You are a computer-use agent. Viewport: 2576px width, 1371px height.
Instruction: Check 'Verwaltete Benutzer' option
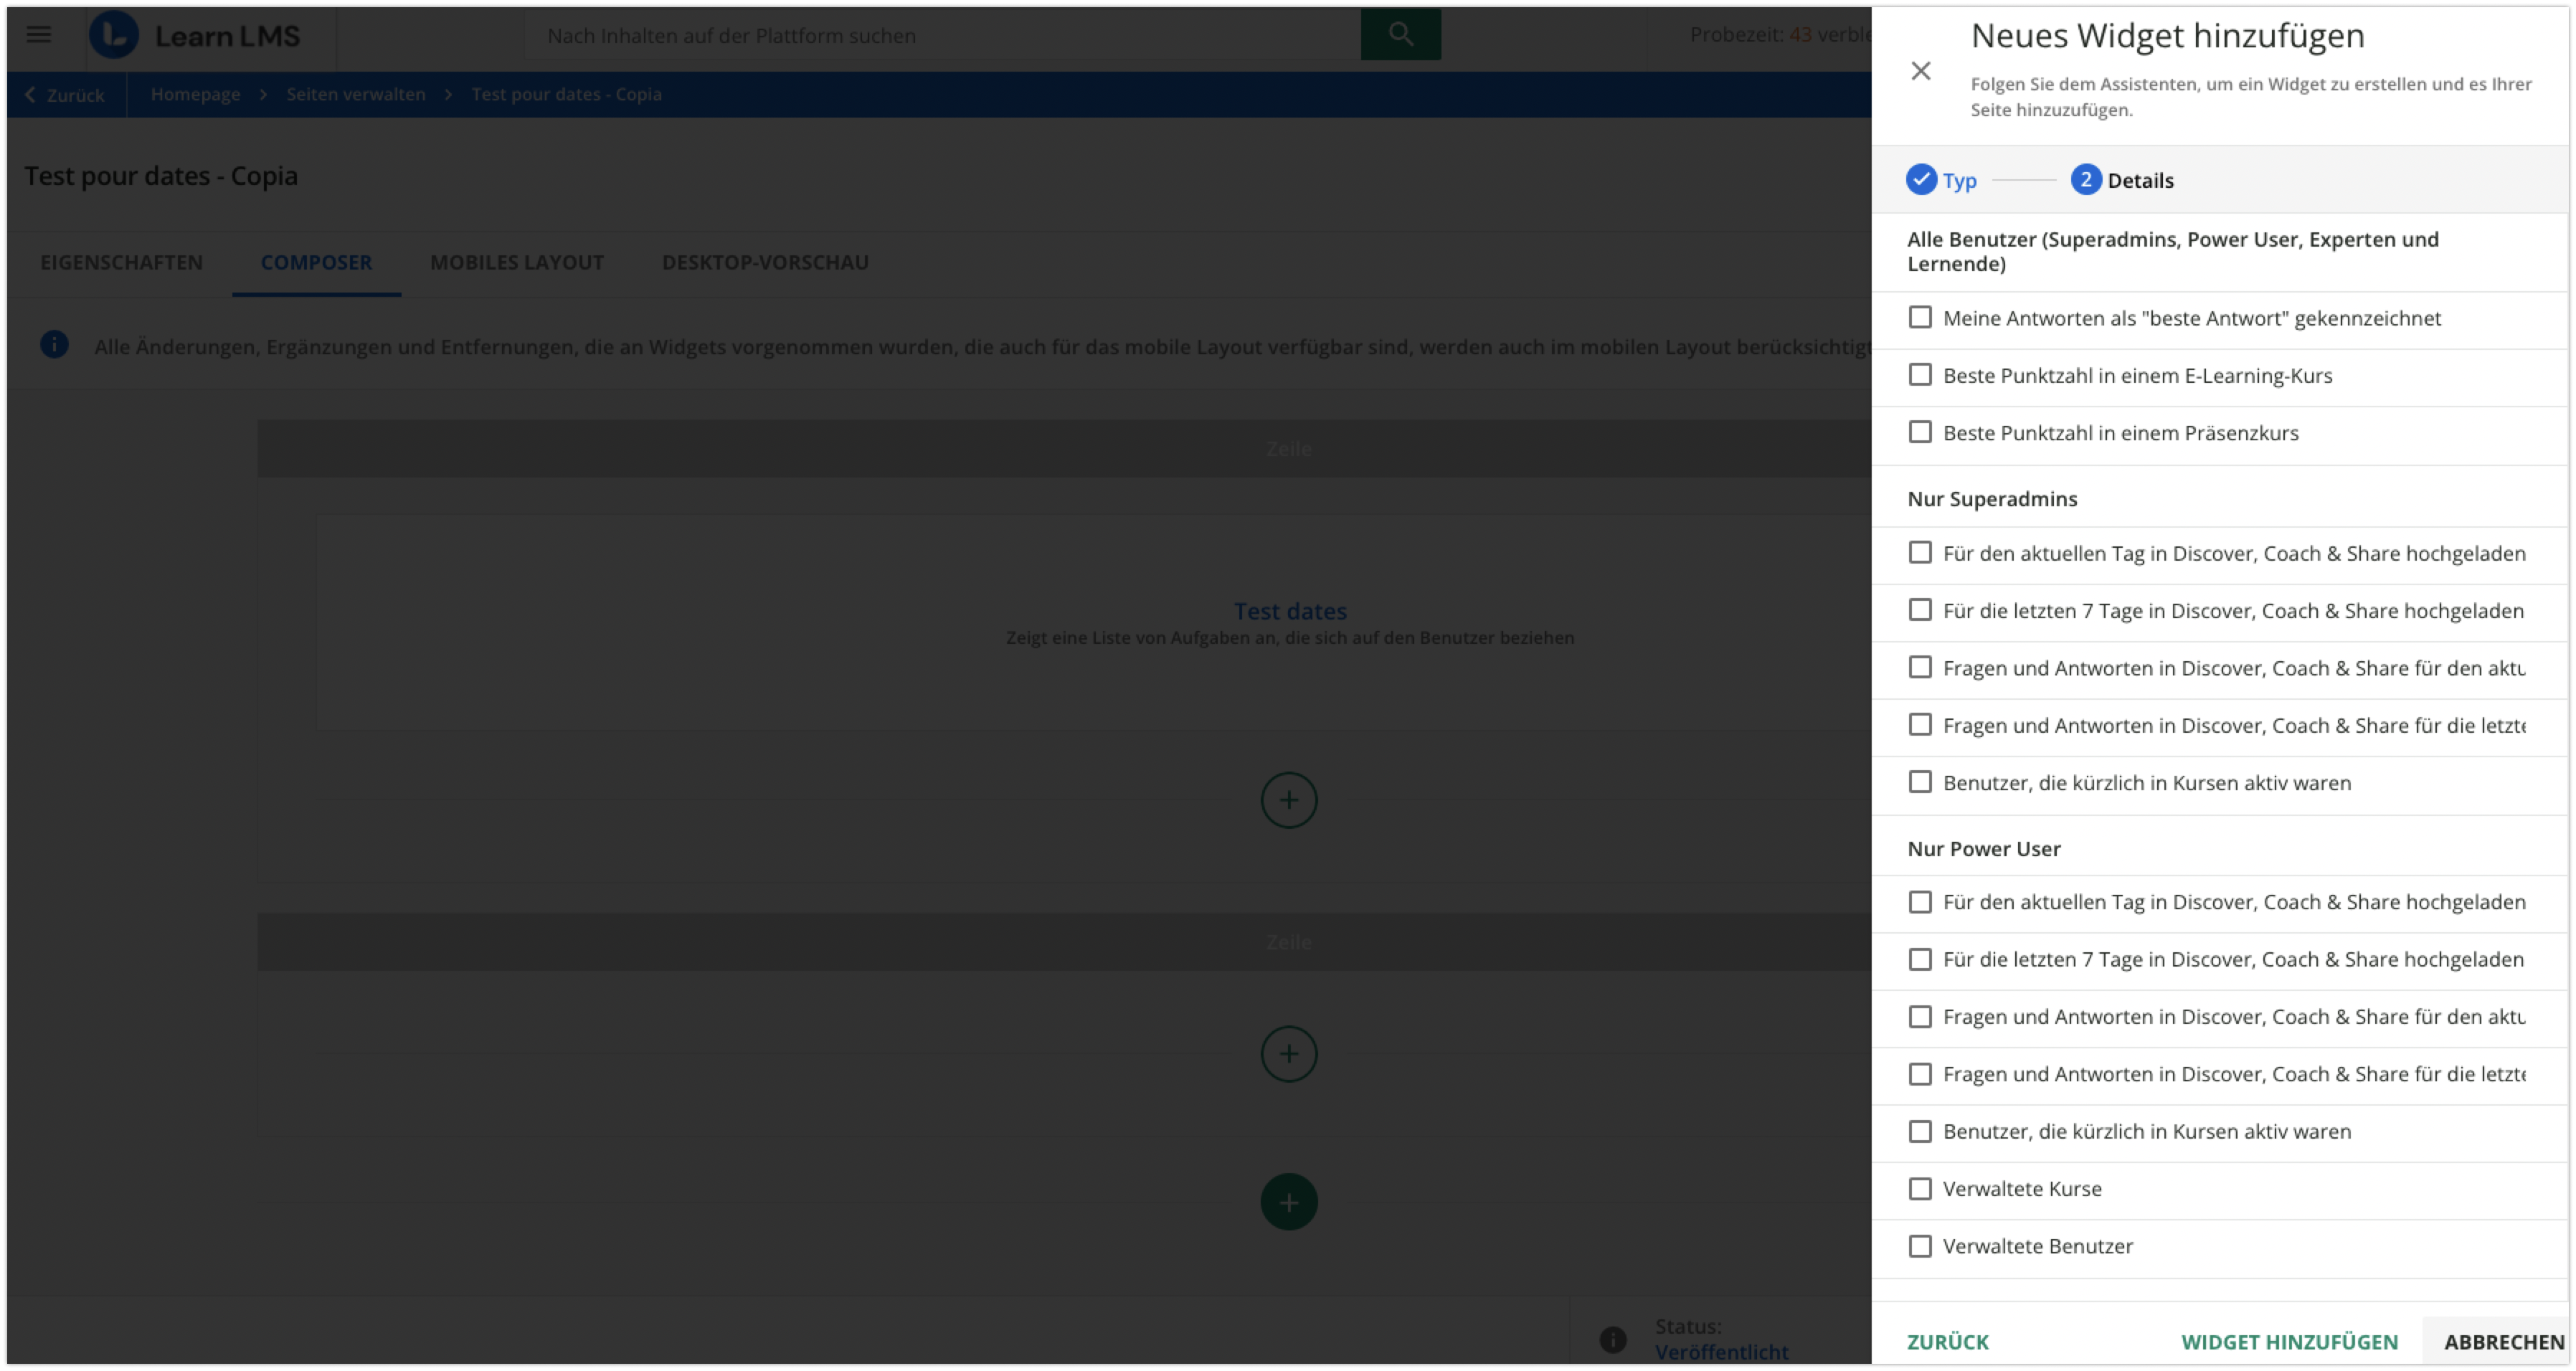coord(1919,1246)
